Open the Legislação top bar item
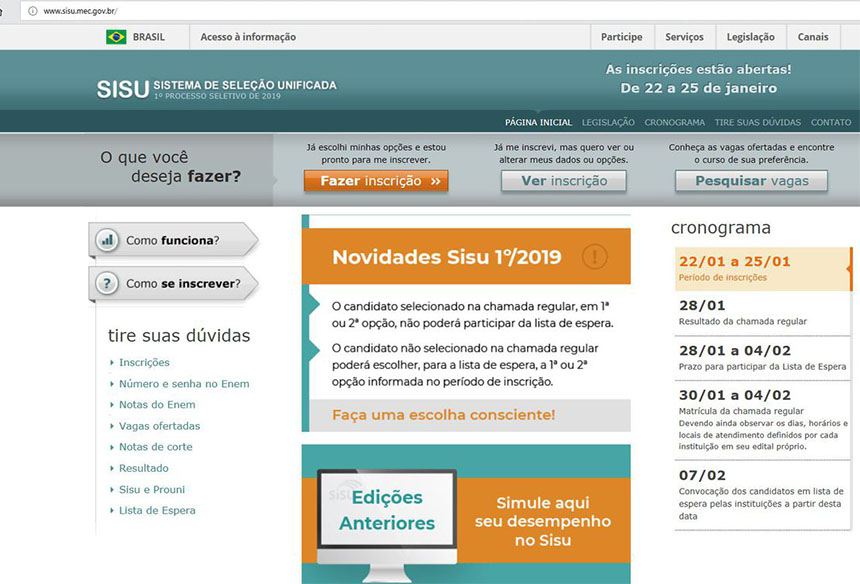The width and height of the screenshot is (860, 584). tap(750, 37)
